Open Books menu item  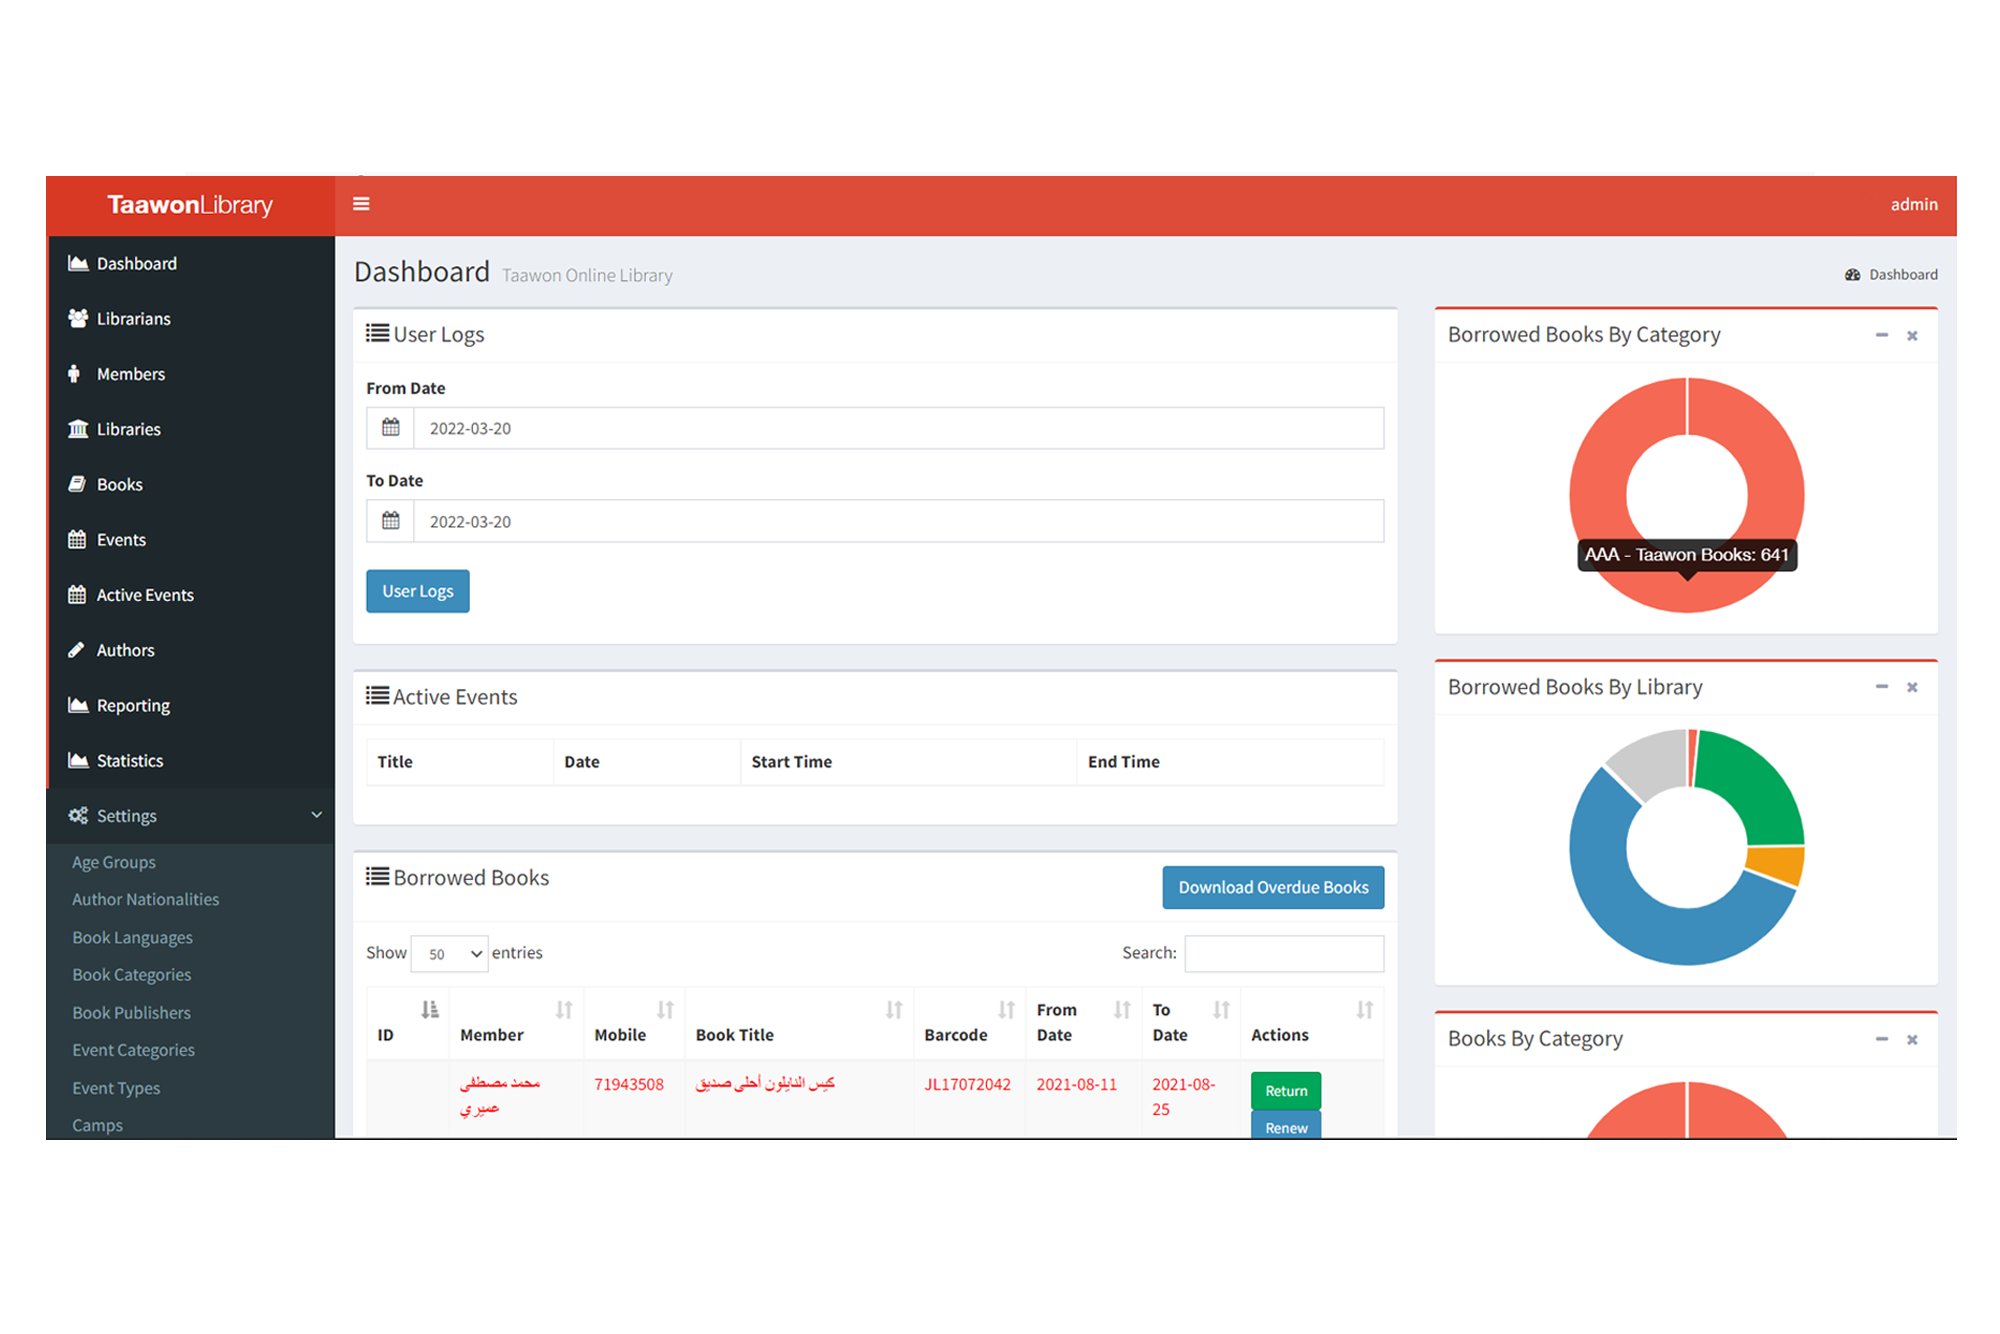tap(190, 484)
